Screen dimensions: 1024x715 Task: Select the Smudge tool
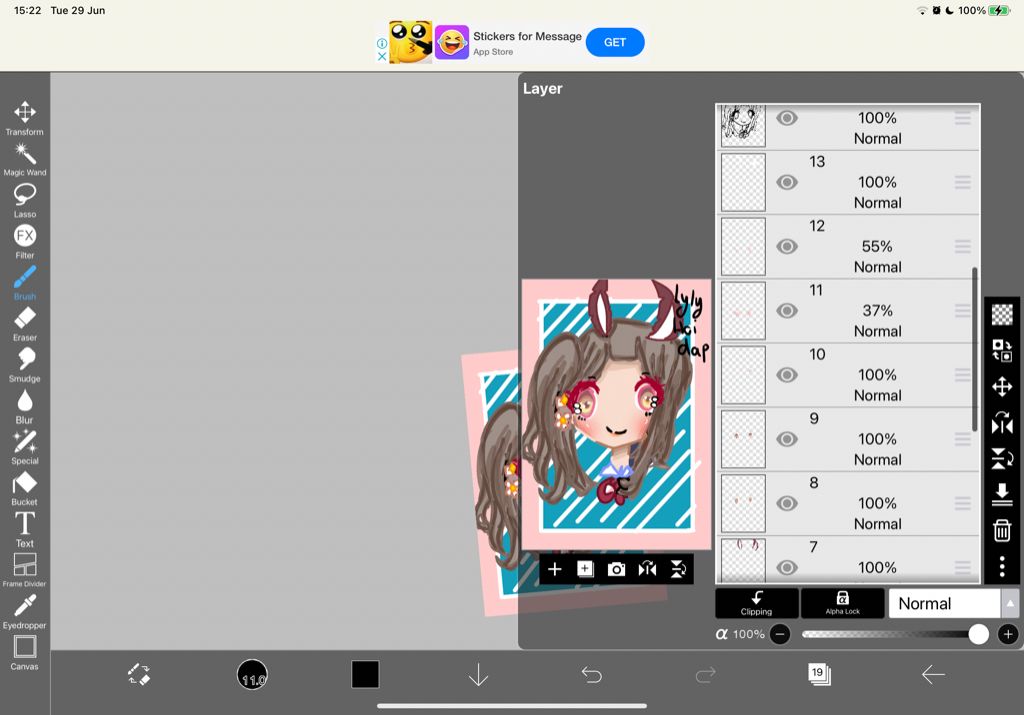click(25, 365)
